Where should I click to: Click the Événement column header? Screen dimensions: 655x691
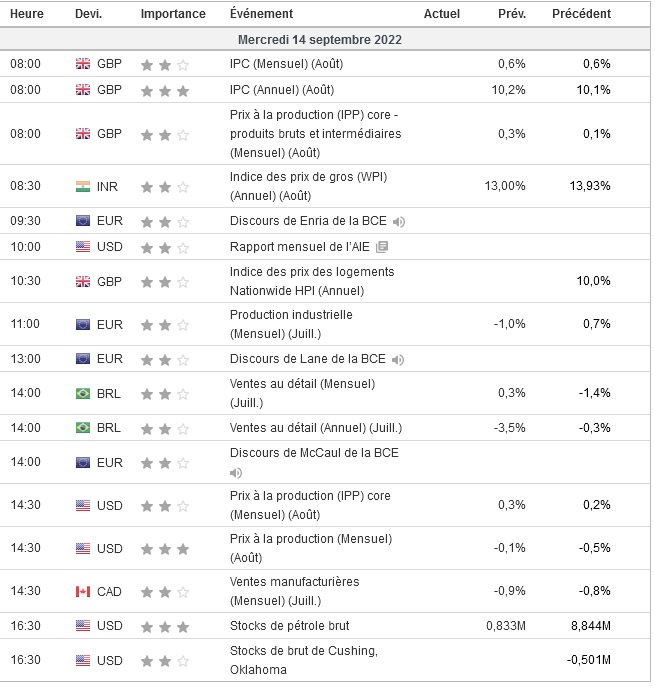pyautogui.click(x=261, y=14)
